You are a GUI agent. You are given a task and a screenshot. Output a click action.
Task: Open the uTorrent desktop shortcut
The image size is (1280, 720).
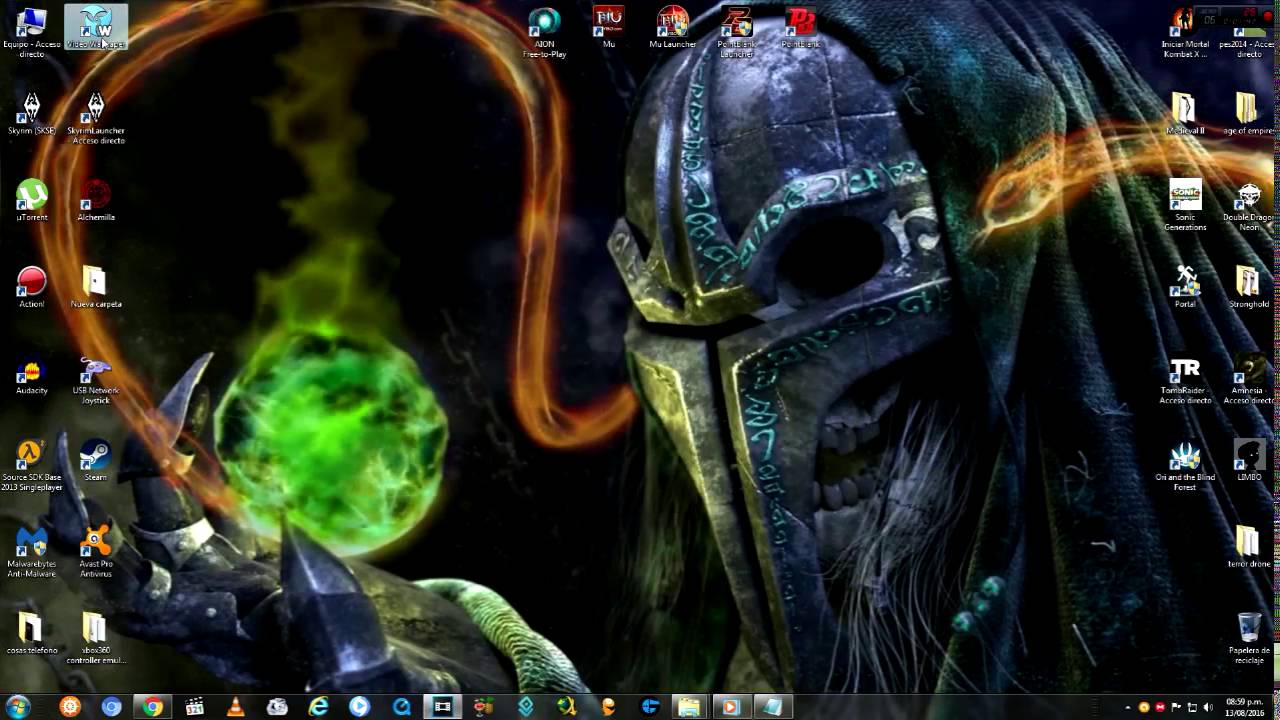[x=32, y=200]
